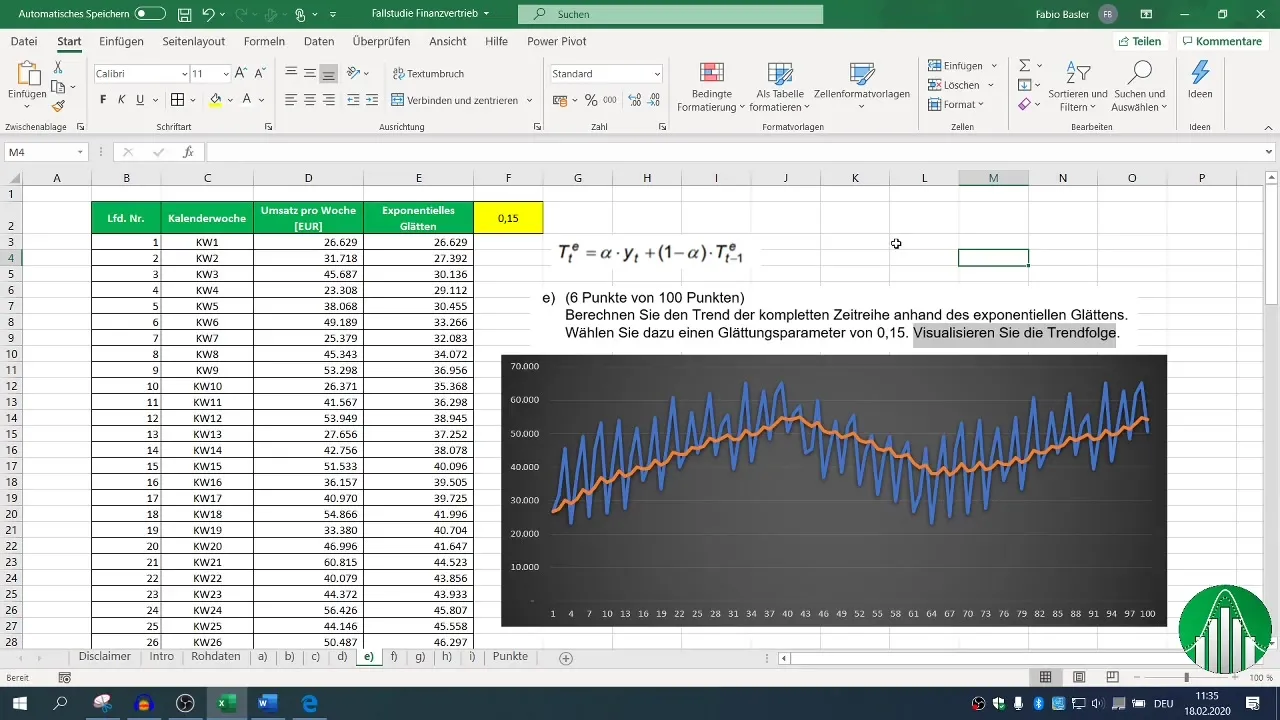1280x720 pixels.
Task: Click the font color A icon
Action: coord(247,100)
